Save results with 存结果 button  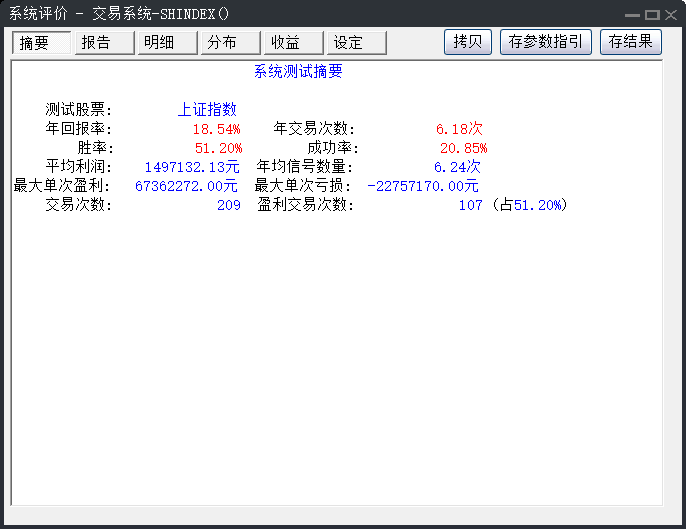631,42
